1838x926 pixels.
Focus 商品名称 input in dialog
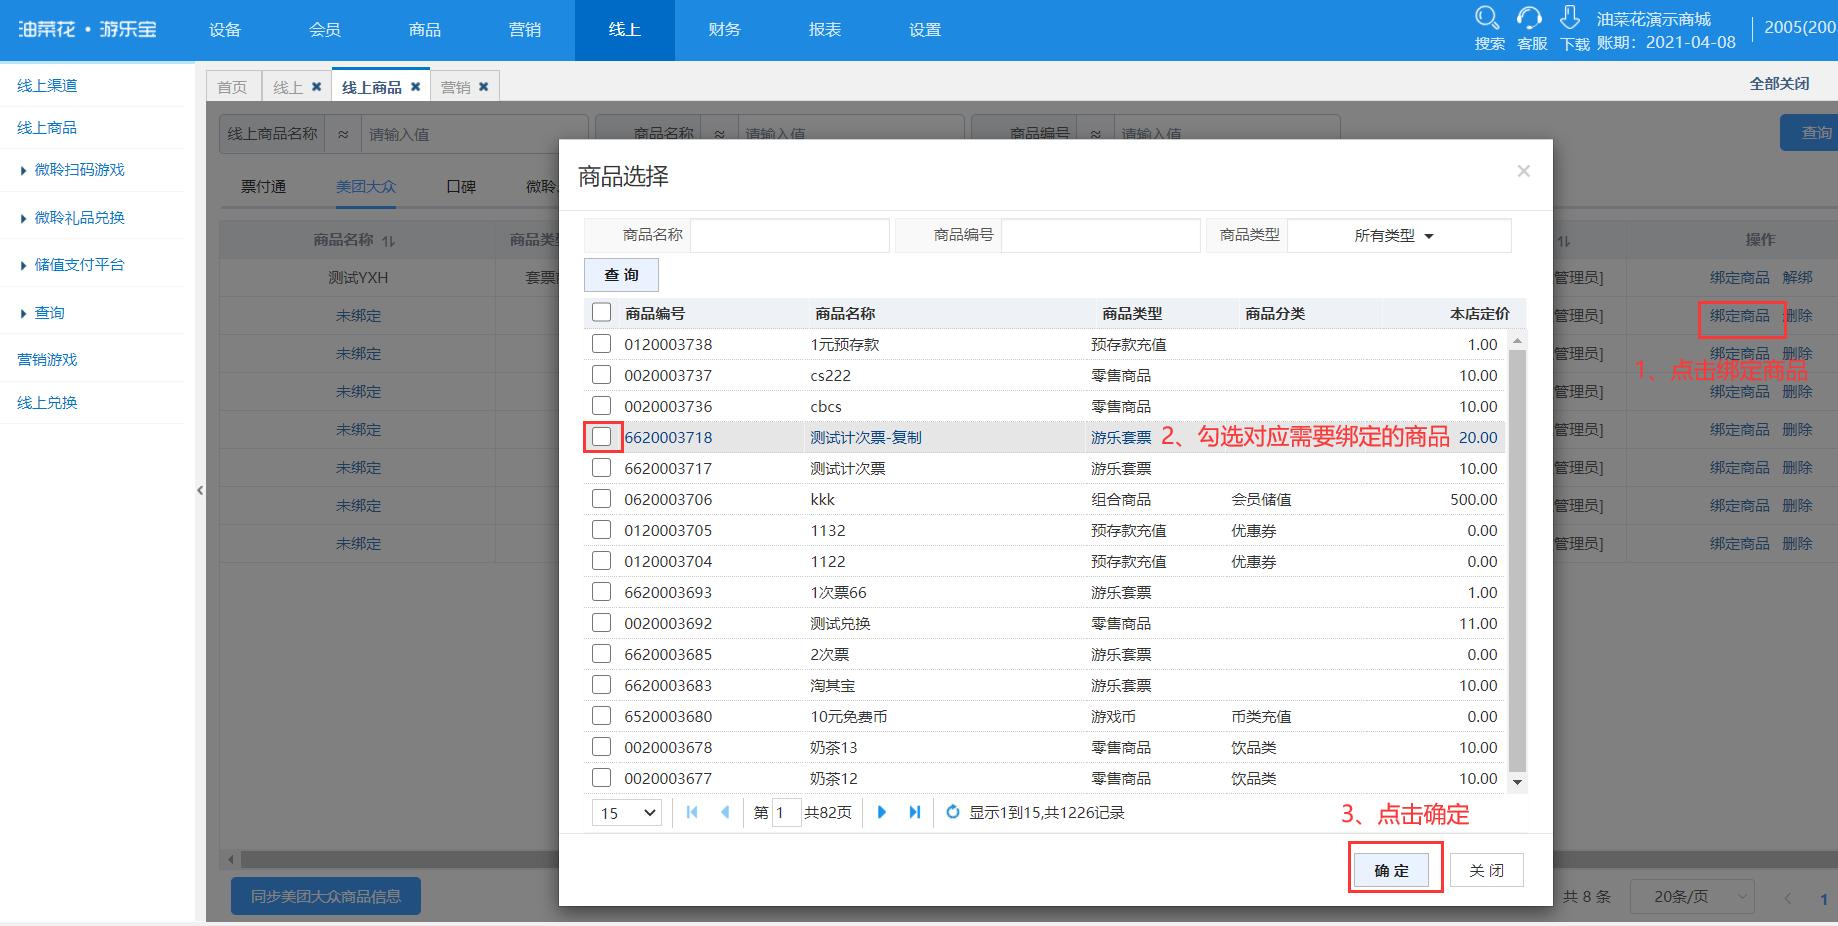(x=789, y=235)
